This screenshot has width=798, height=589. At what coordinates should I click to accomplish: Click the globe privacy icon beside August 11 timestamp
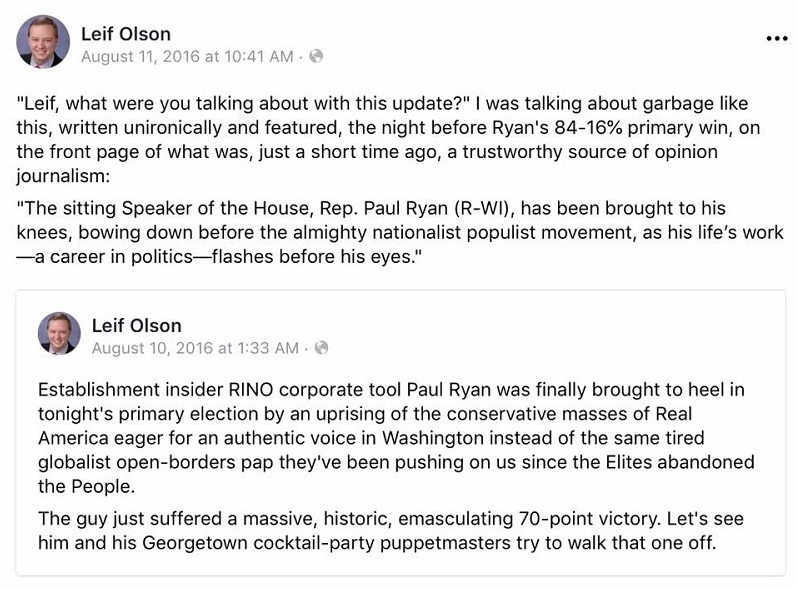(316, 56)
